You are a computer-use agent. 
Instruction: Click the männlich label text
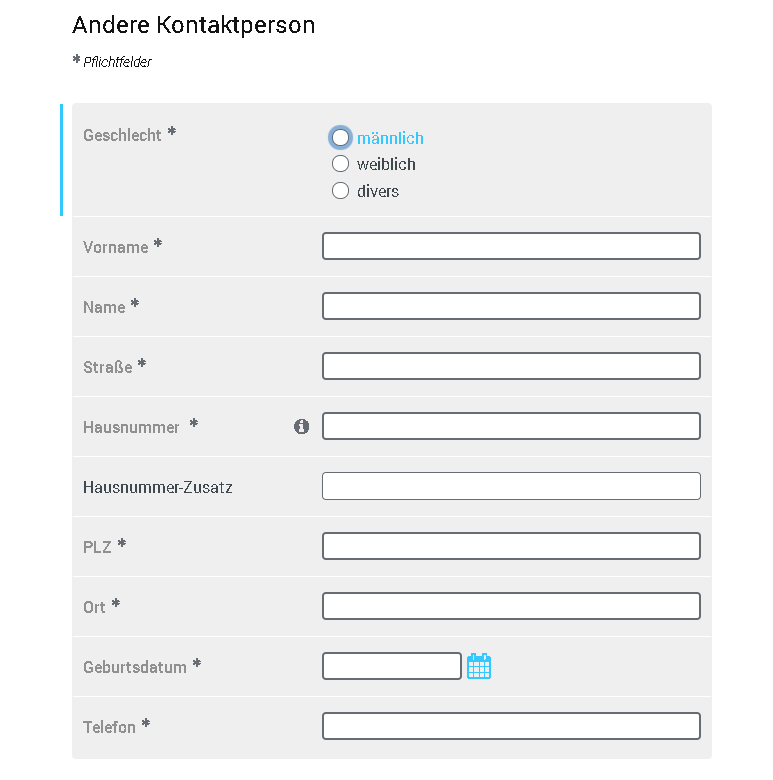[x=390, y=139]
